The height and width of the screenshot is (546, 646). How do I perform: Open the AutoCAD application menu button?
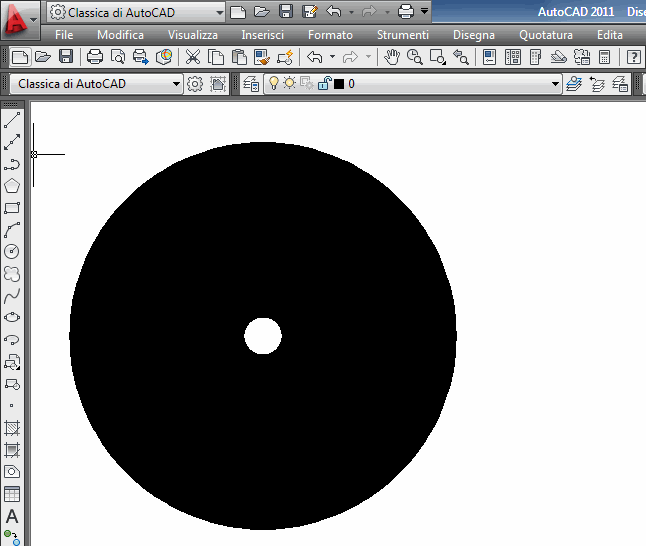[20, 19]
